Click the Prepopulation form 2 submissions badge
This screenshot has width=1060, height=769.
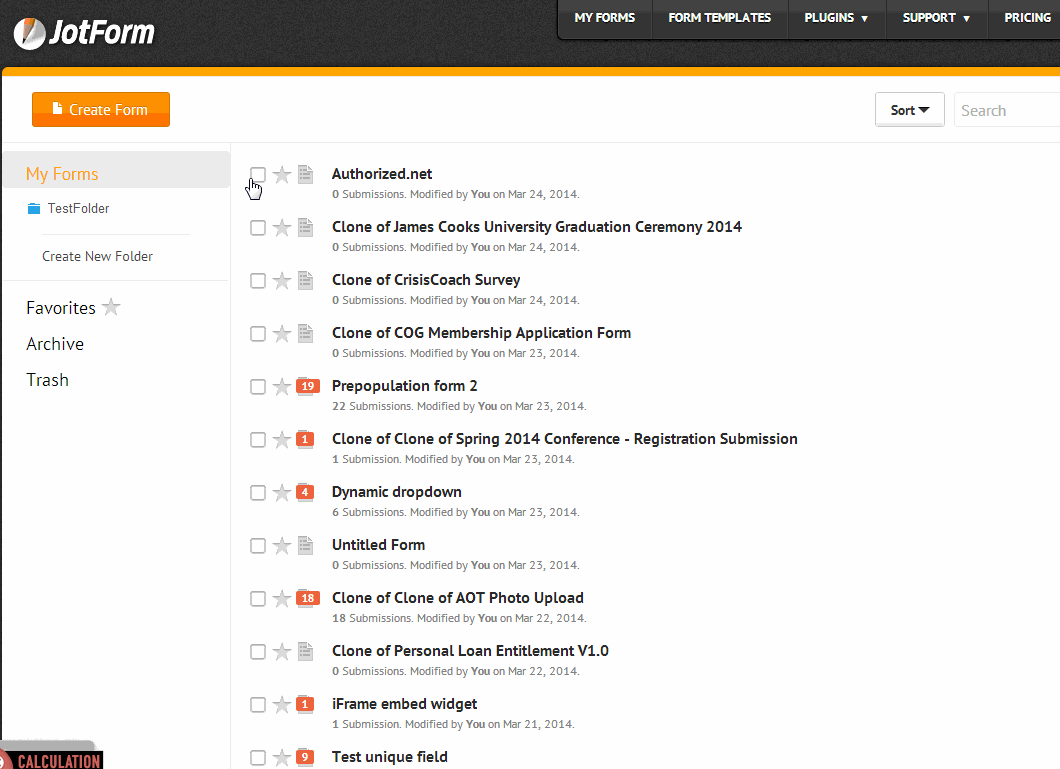307,386
